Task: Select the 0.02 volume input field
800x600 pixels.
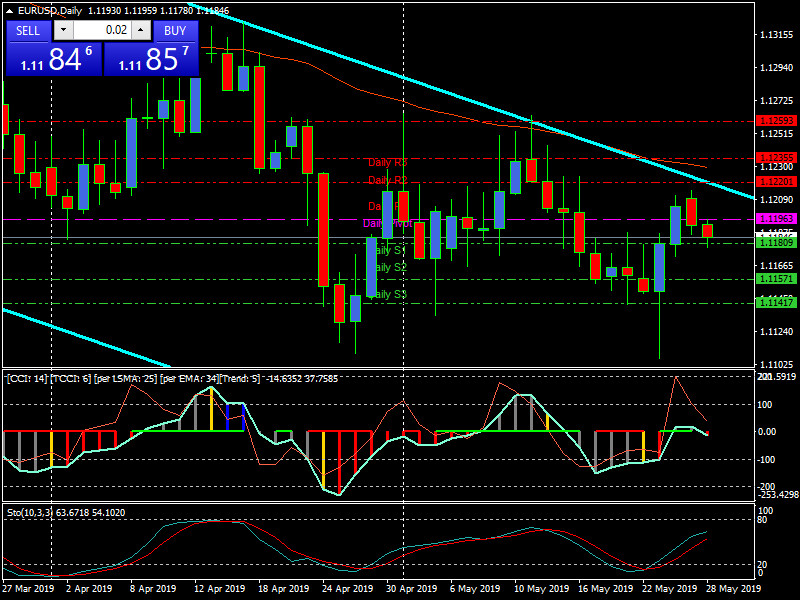Action: pyautogui.click(x=105, y=30)
